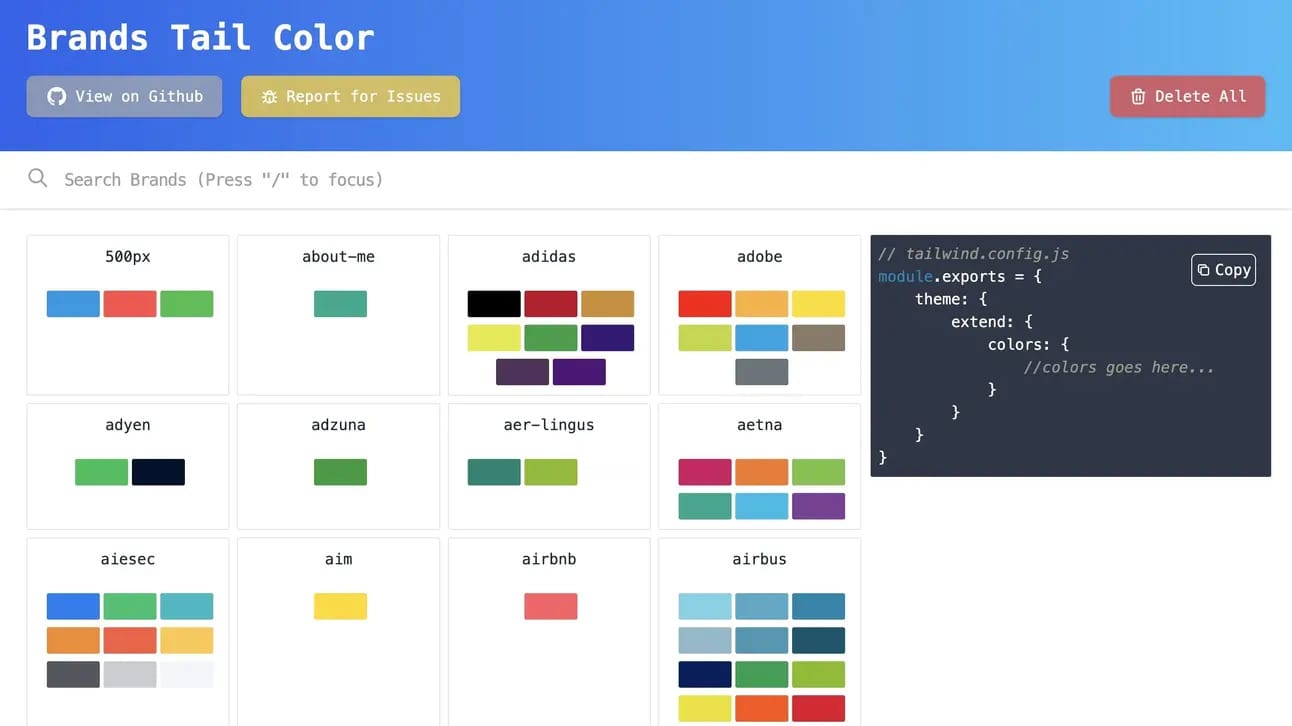This screenshot has width=1292, height=726.
Task: Click the trash can icon
Action: pyautogui.click(x=1138, y=97)
